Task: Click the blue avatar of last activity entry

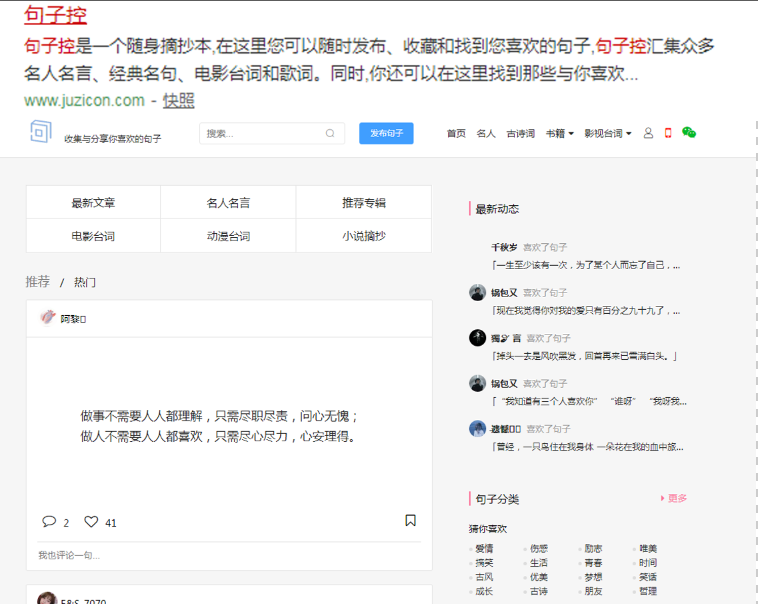Action: (477, 428)
